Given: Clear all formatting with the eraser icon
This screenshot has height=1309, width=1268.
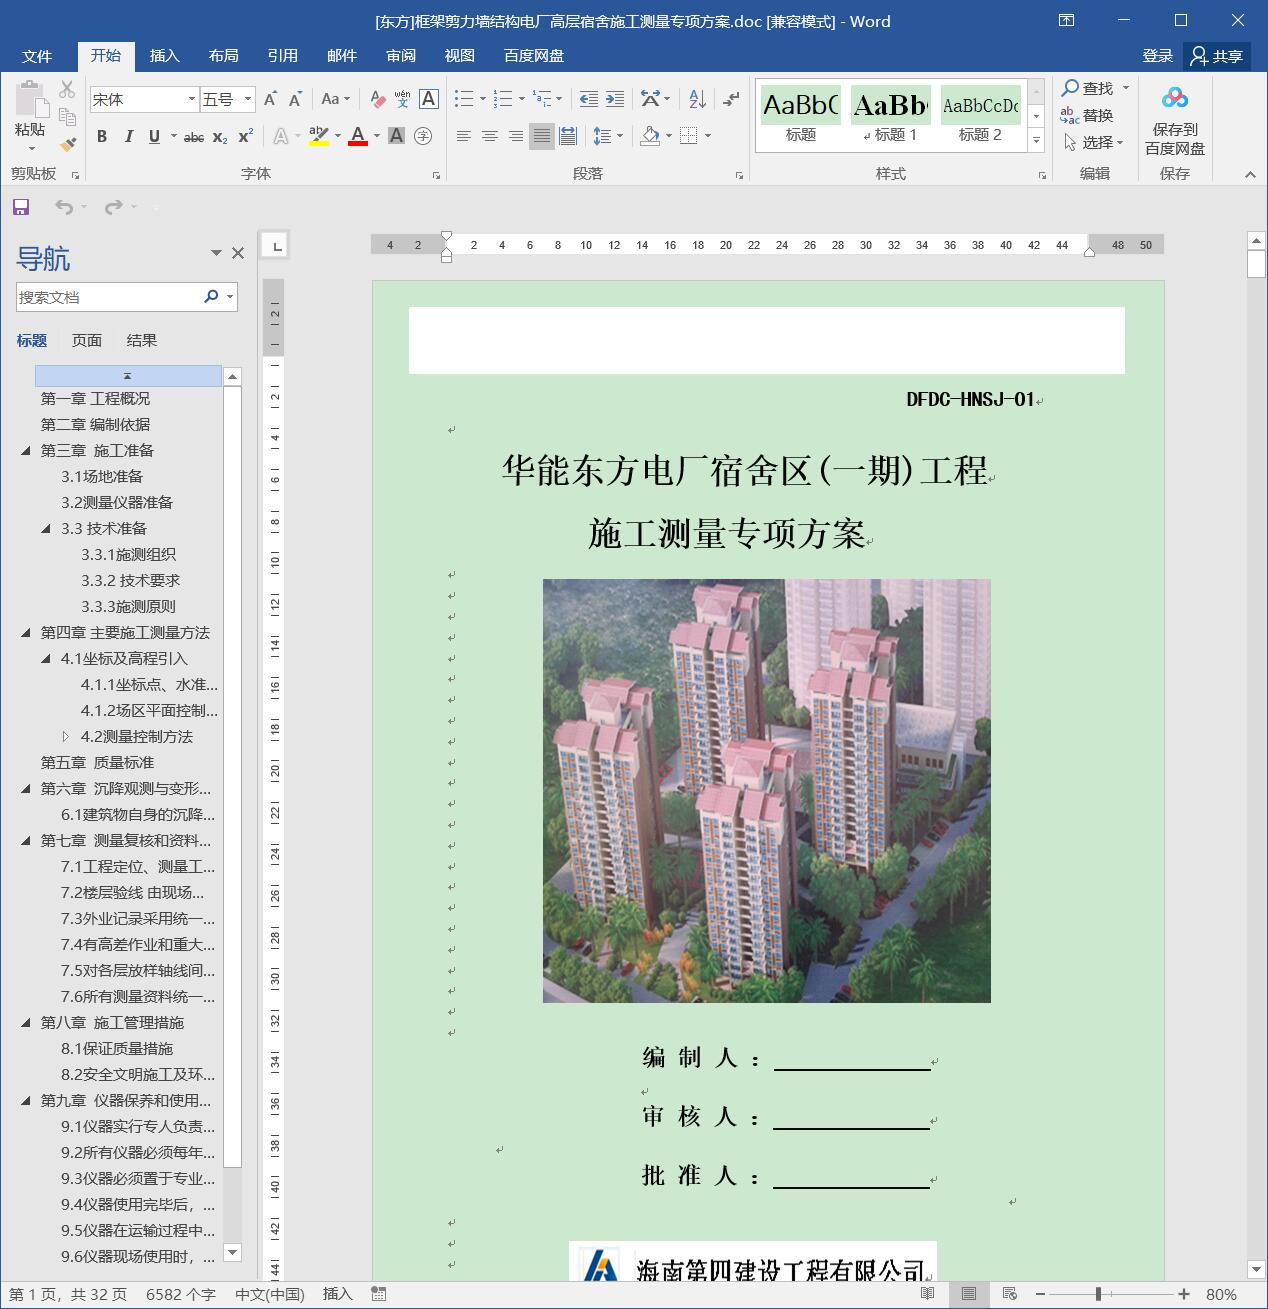Looking at the screenshot, I should pyautogui.click(x=377, y=99).
